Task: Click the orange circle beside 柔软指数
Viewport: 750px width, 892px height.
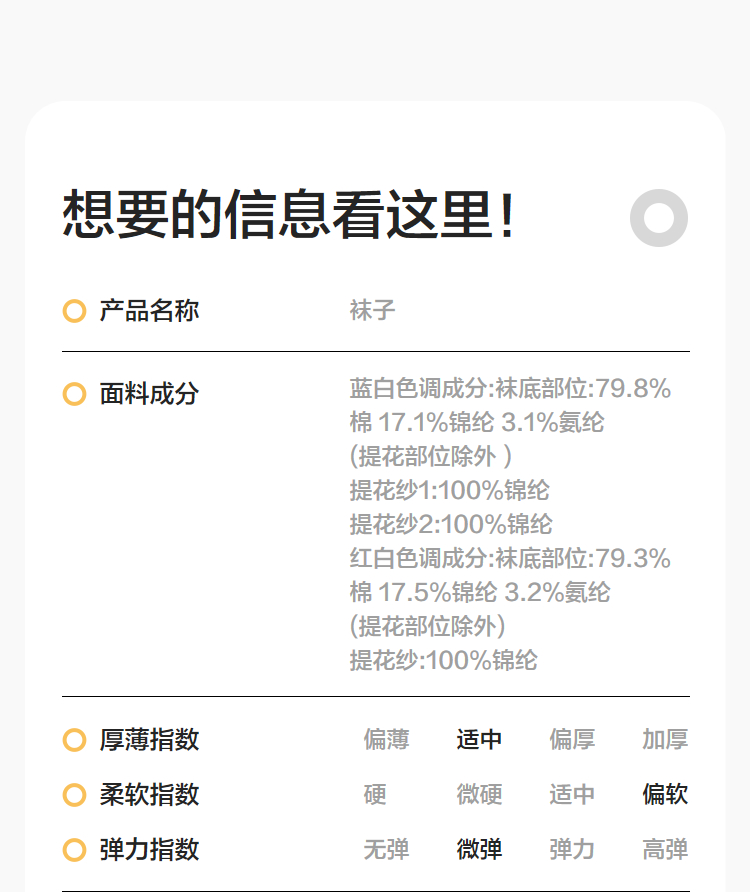Action: tap(74, 795)
